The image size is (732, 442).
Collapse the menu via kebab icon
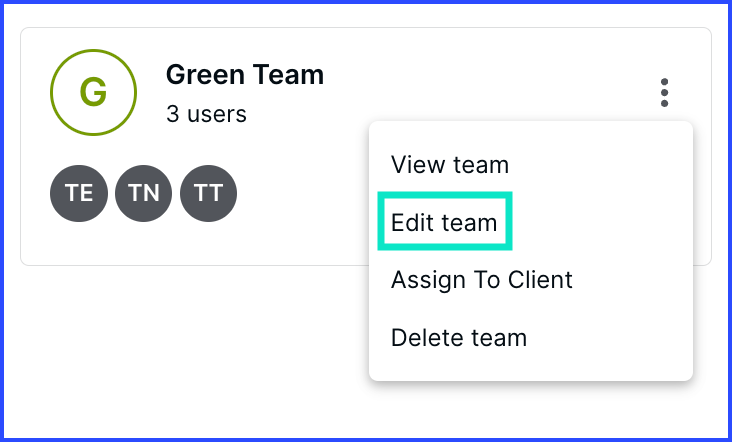click(x=664, y=92)
